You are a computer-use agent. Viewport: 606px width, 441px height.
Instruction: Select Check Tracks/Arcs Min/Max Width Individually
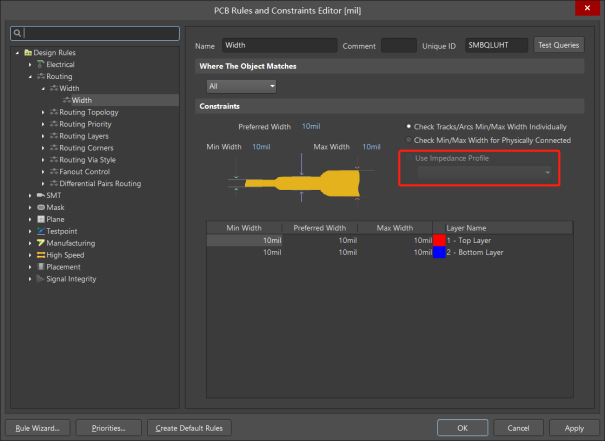click(409, 127)
